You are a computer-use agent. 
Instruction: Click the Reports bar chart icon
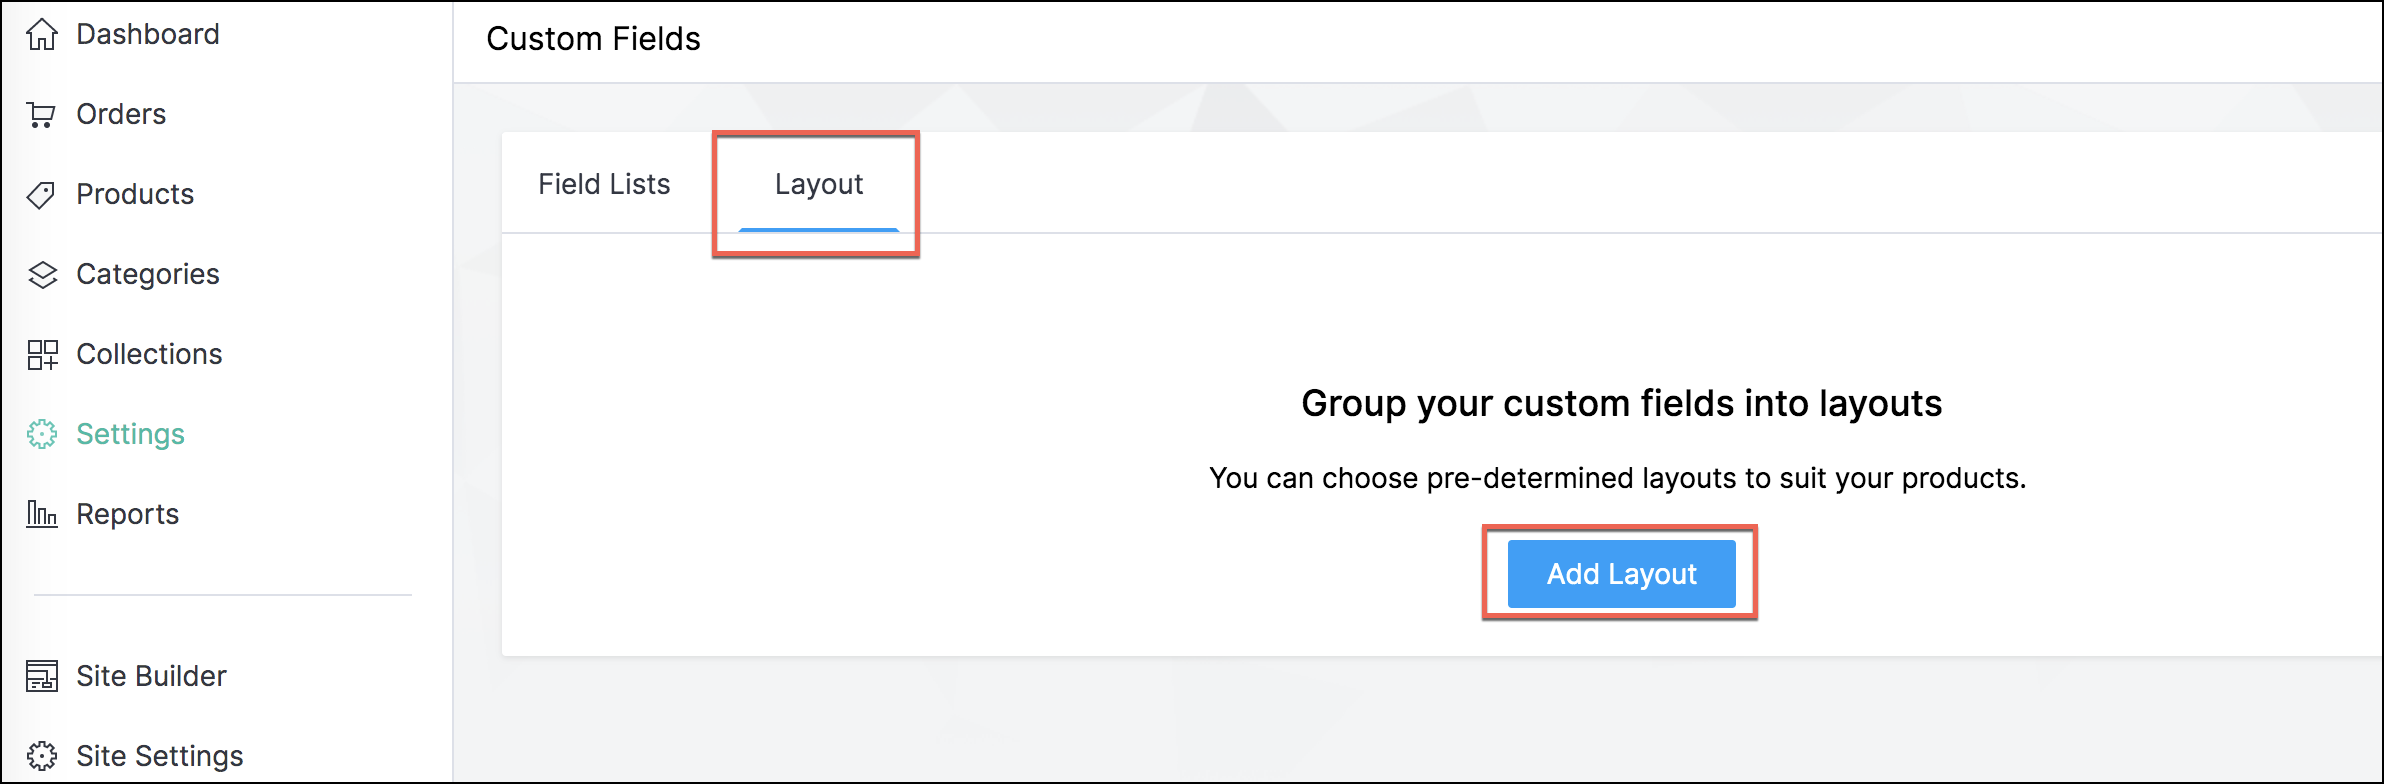(42, 514)
